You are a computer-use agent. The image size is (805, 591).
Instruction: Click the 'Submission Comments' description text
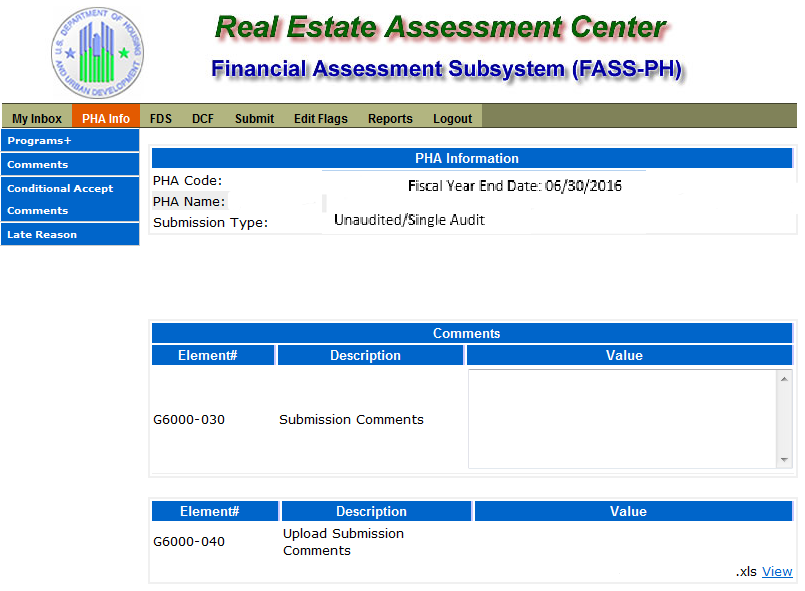[351, 420]
